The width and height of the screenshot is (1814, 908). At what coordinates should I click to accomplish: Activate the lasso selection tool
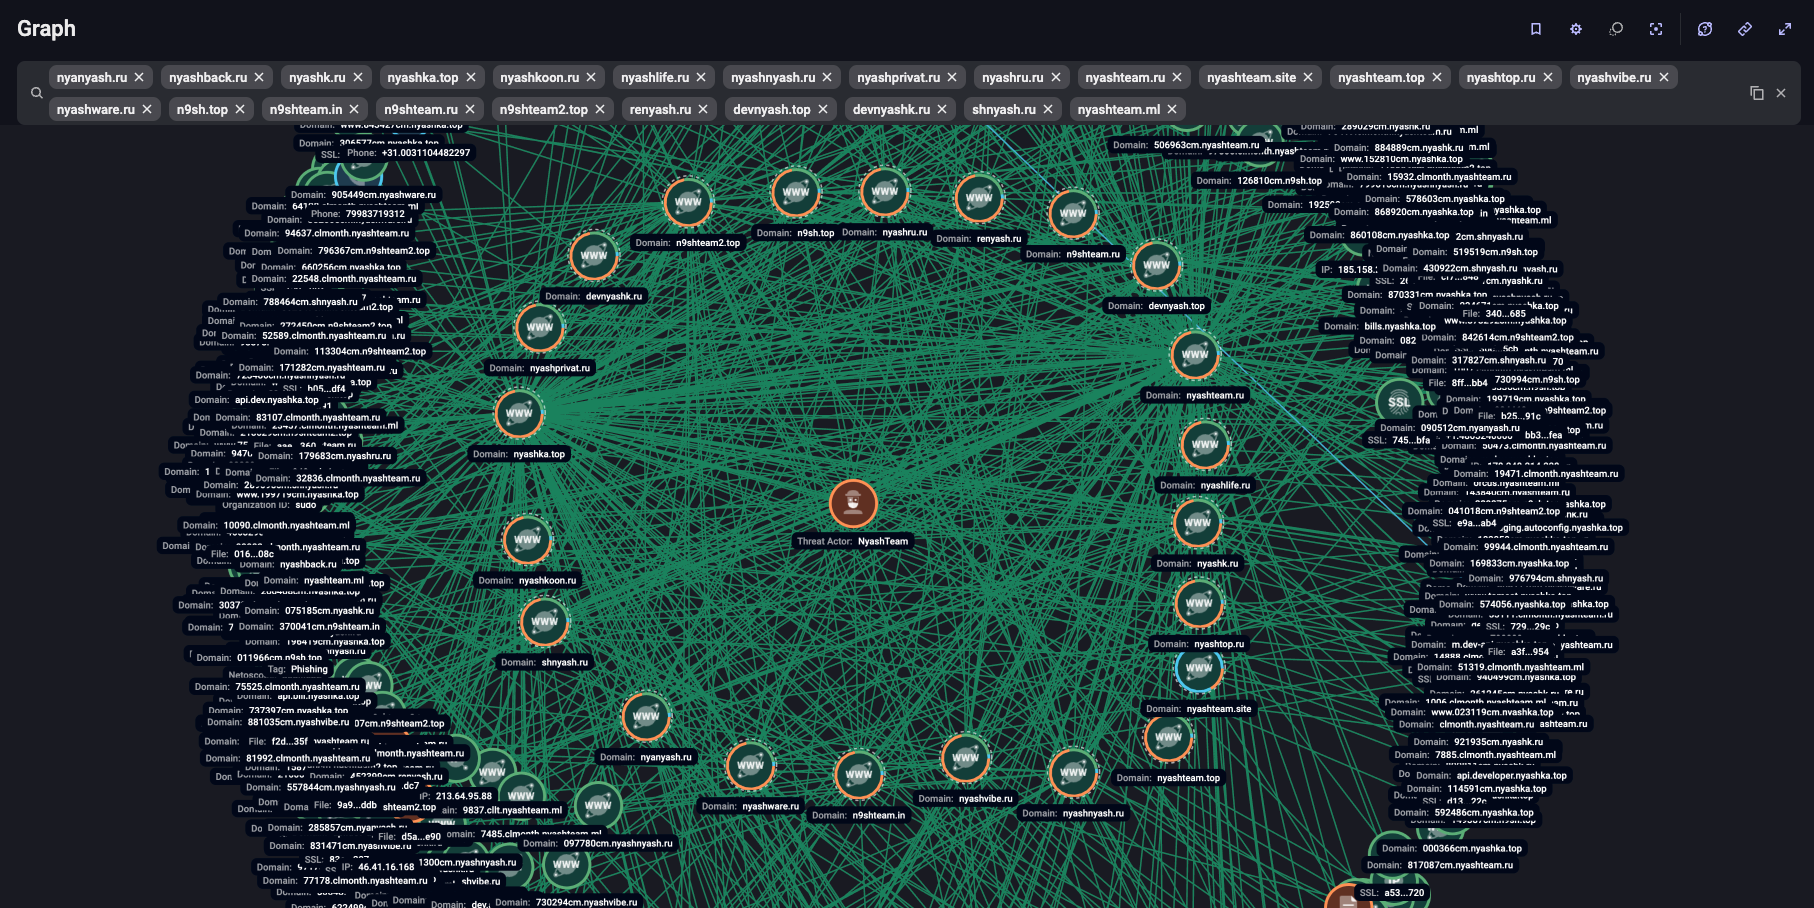pyautogui.click(x=1616, y=29)
